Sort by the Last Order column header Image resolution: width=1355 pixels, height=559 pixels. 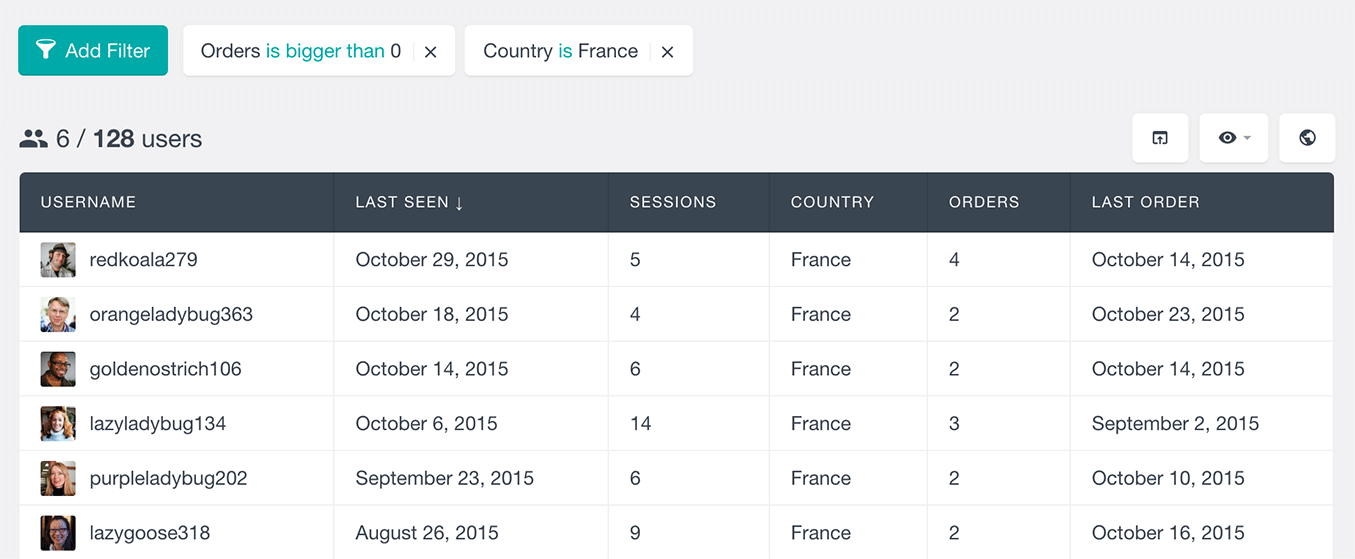pos(1145,202)
